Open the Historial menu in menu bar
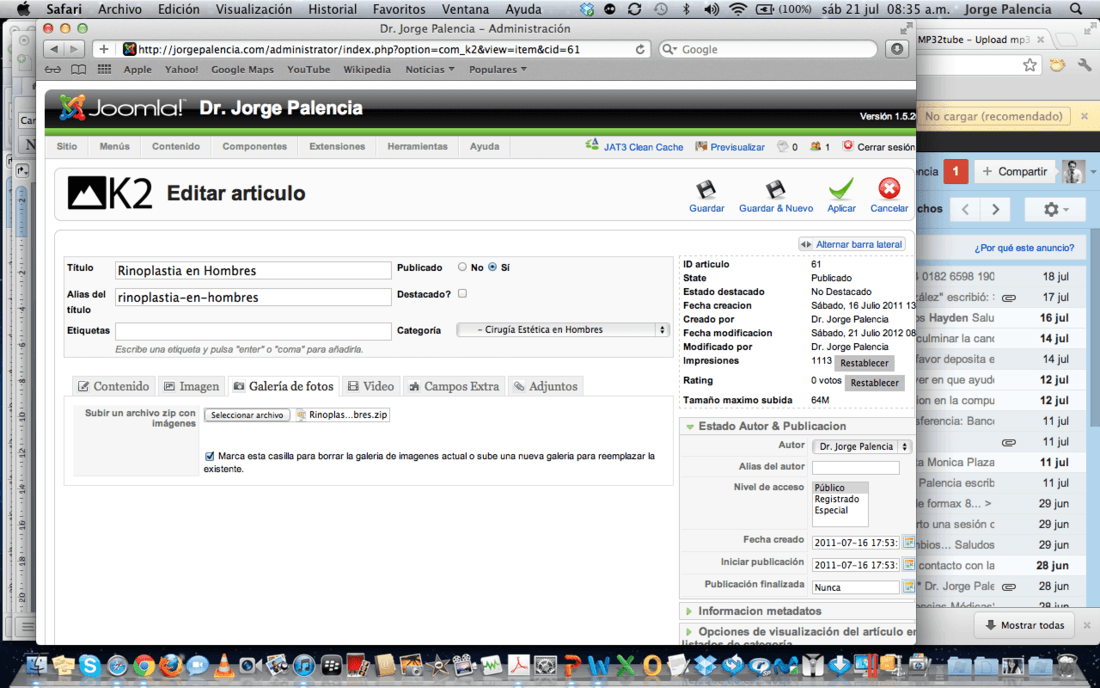This screenshot has height=688, width=1100. point(333,9)
